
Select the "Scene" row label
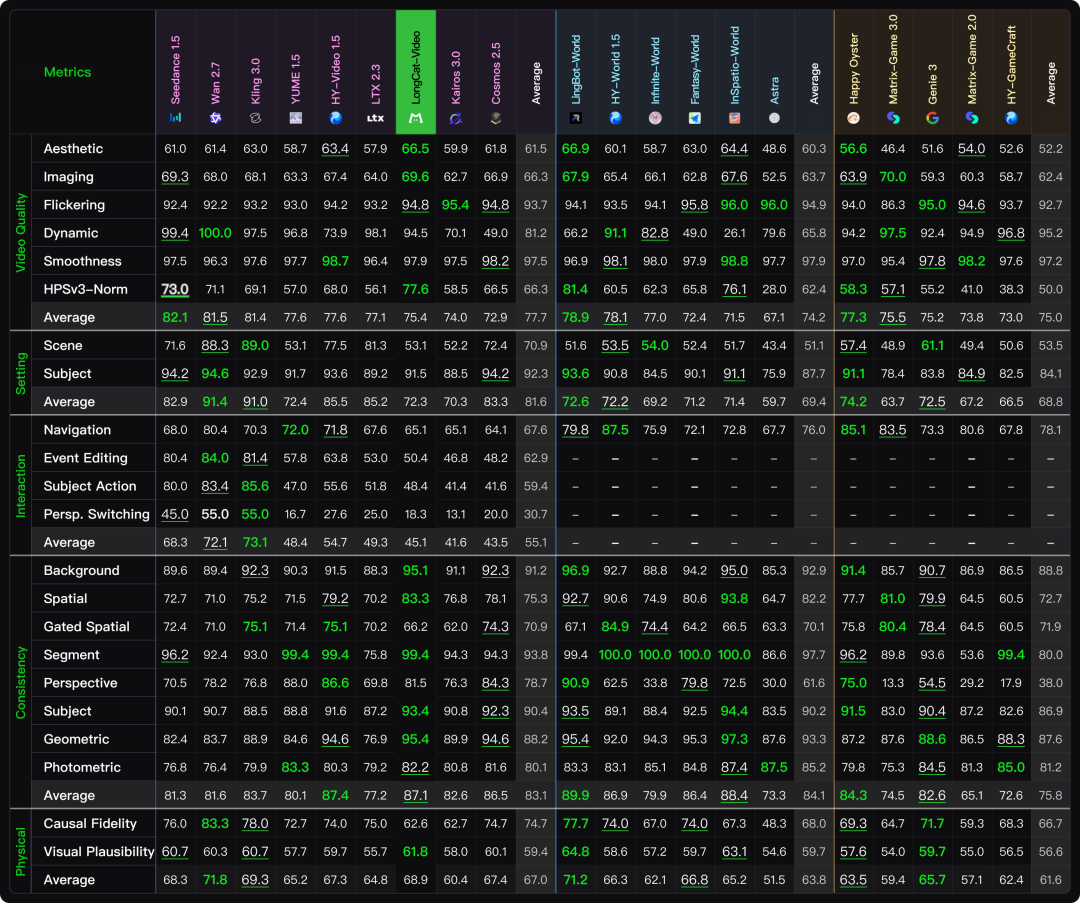[x=63, y=346]
